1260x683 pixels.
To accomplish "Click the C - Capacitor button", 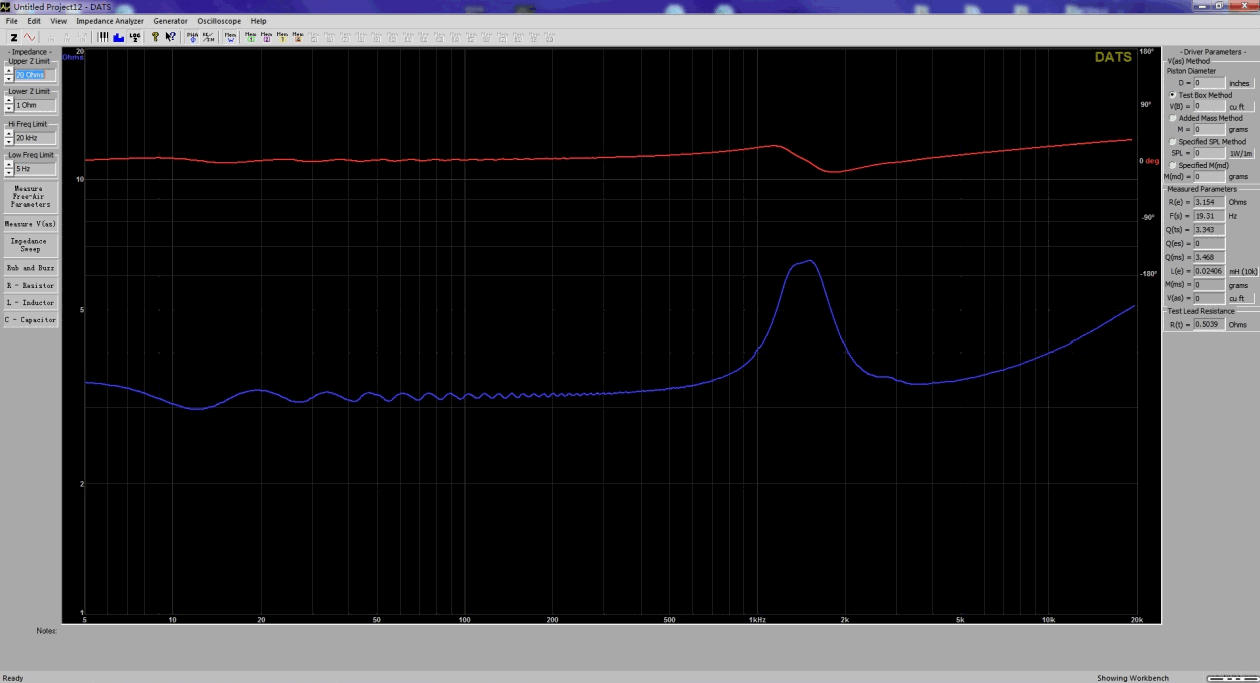I will coord(30,320).
